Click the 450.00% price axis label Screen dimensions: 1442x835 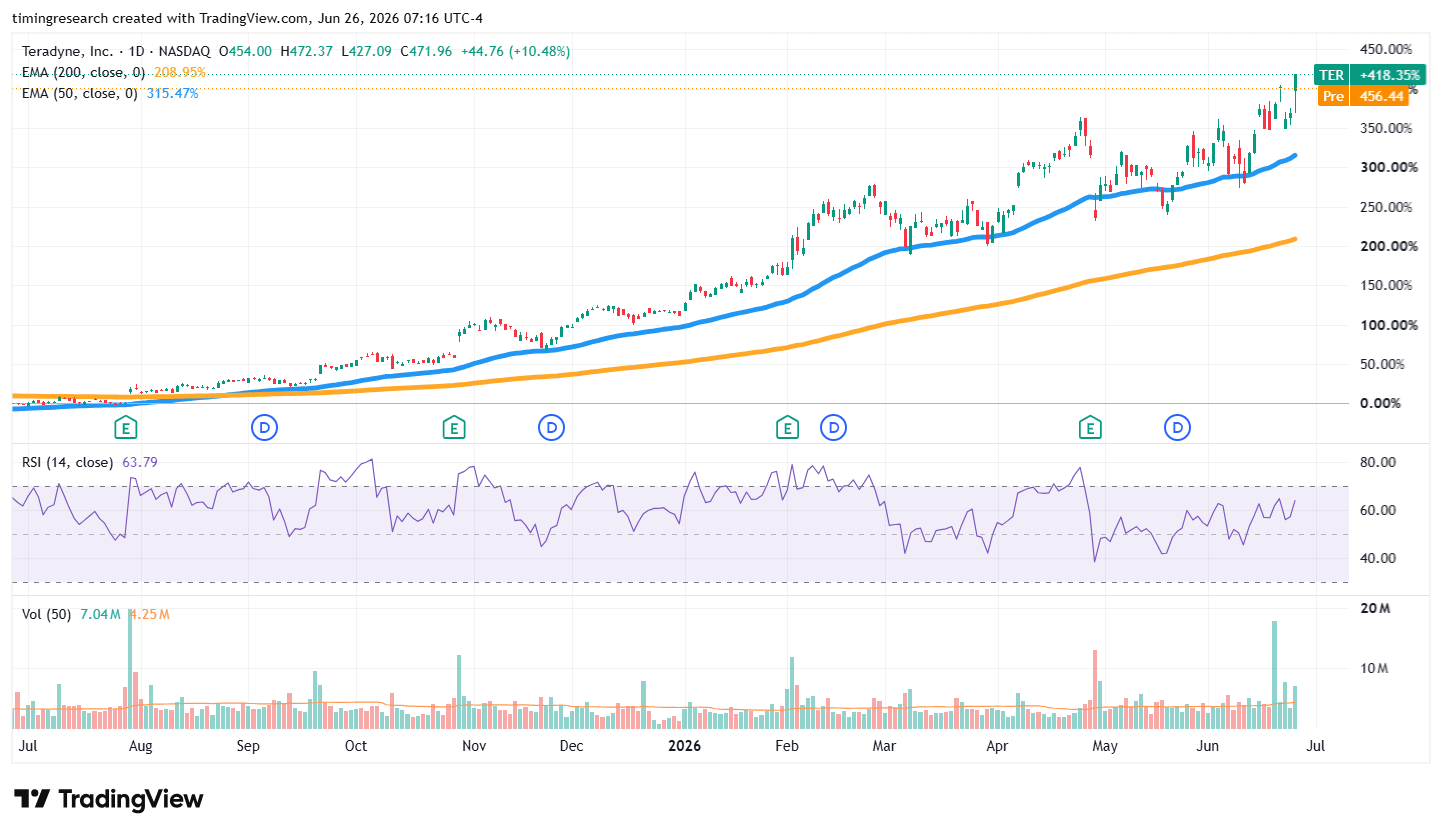[1388, 49]
